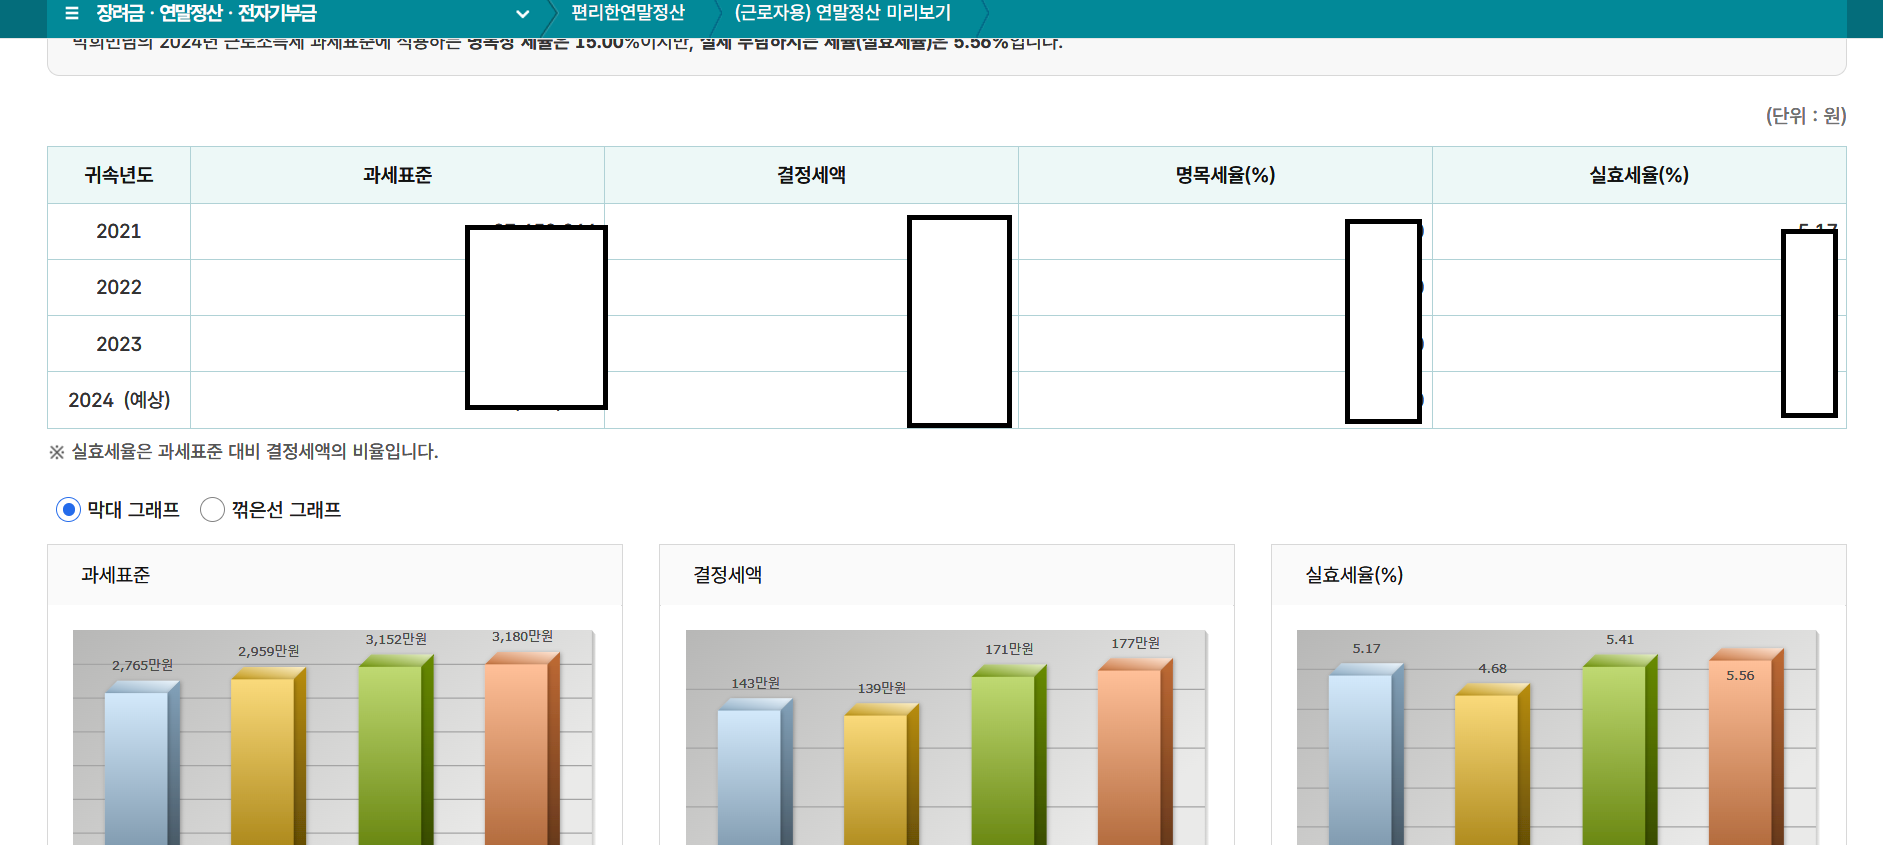Click the 4.68 bar label
The image size is (1883, 845).
[x=1492, y=669]
